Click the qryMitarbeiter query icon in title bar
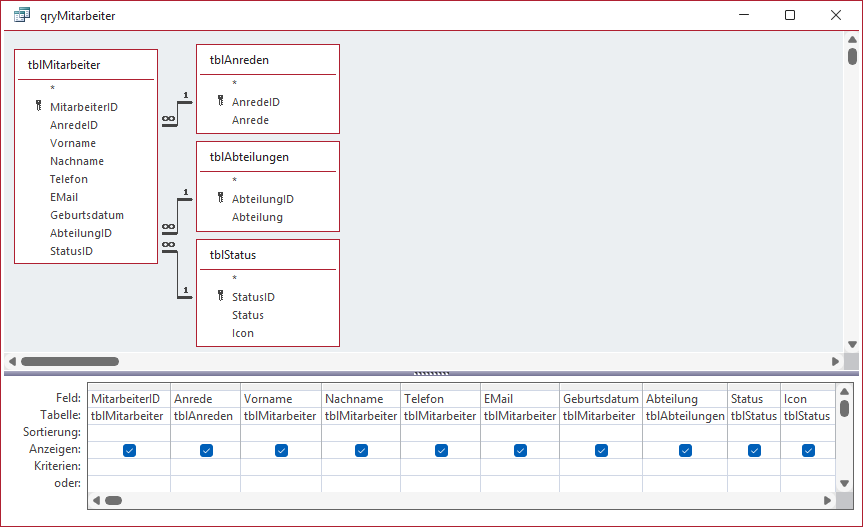The image size is (863, 527). pos(21,16)
